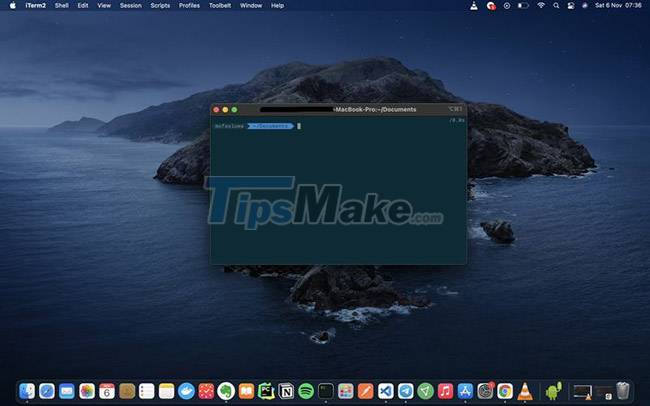This screenshot has height=406, width=650.
Task: Toggle the Wi-Fi status menu
Action: [541, 5]
